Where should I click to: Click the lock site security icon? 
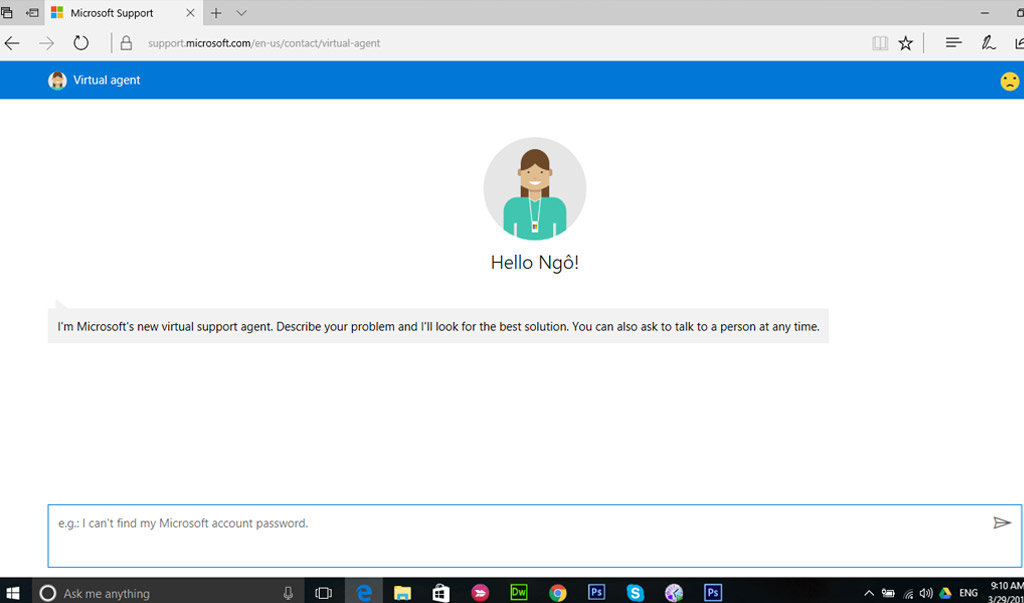point(126,43)
